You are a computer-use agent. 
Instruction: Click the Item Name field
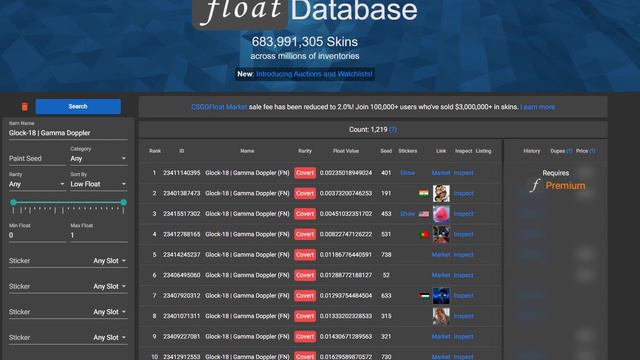point(68,133)
